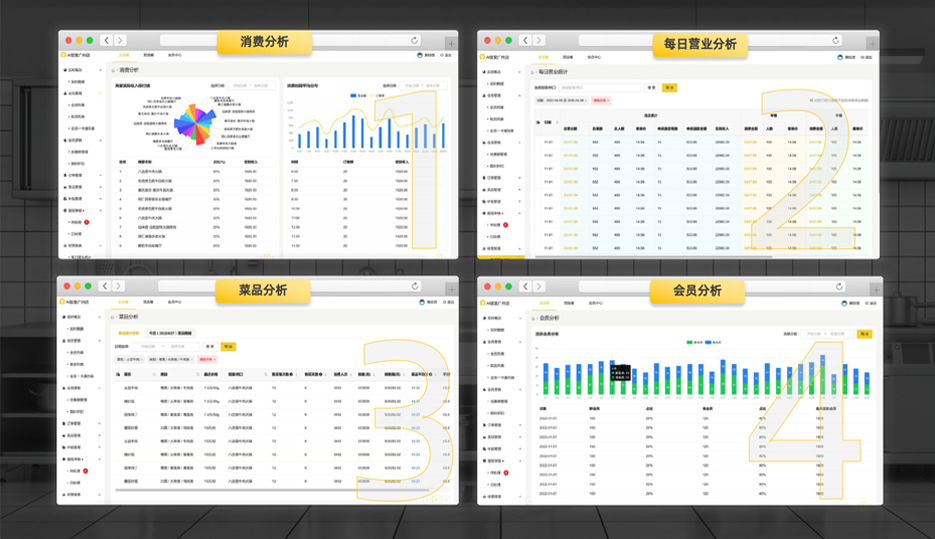Remove the red filter tag in the 每日营业分析 window

[602, 101]
